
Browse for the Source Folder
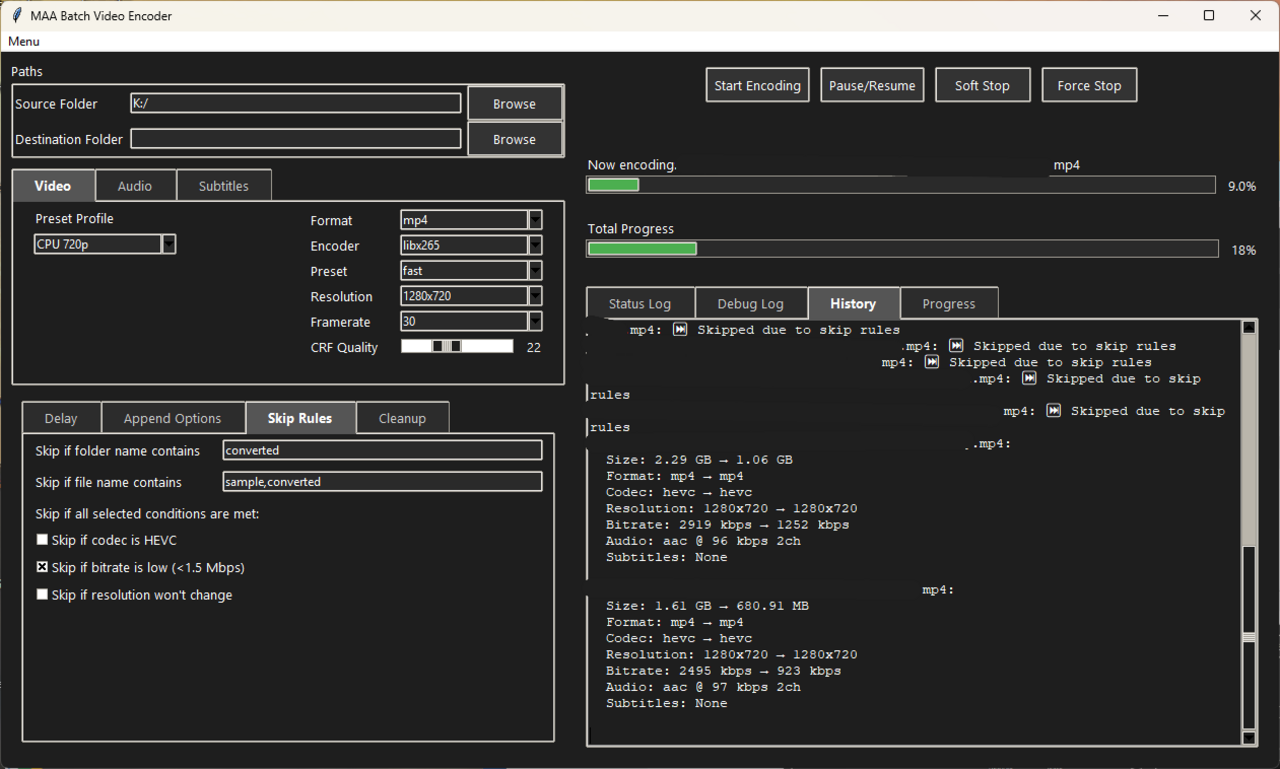tap(514, 103)
